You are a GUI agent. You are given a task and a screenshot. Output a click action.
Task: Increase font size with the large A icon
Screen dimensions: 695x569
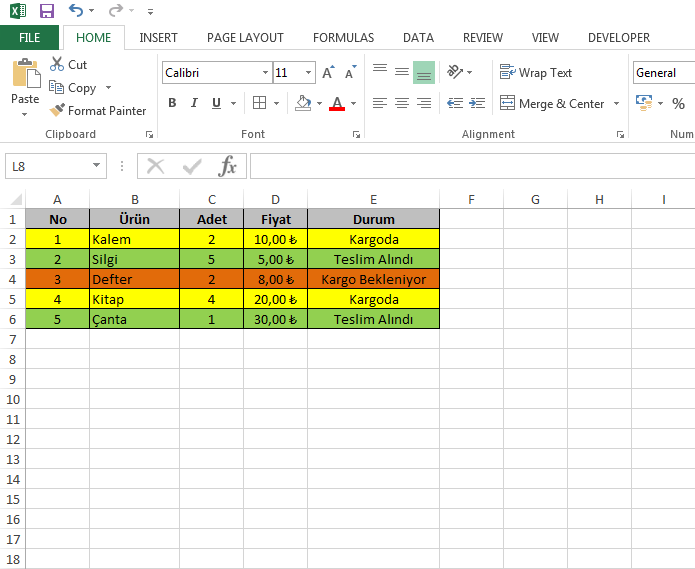pos(328,73)
